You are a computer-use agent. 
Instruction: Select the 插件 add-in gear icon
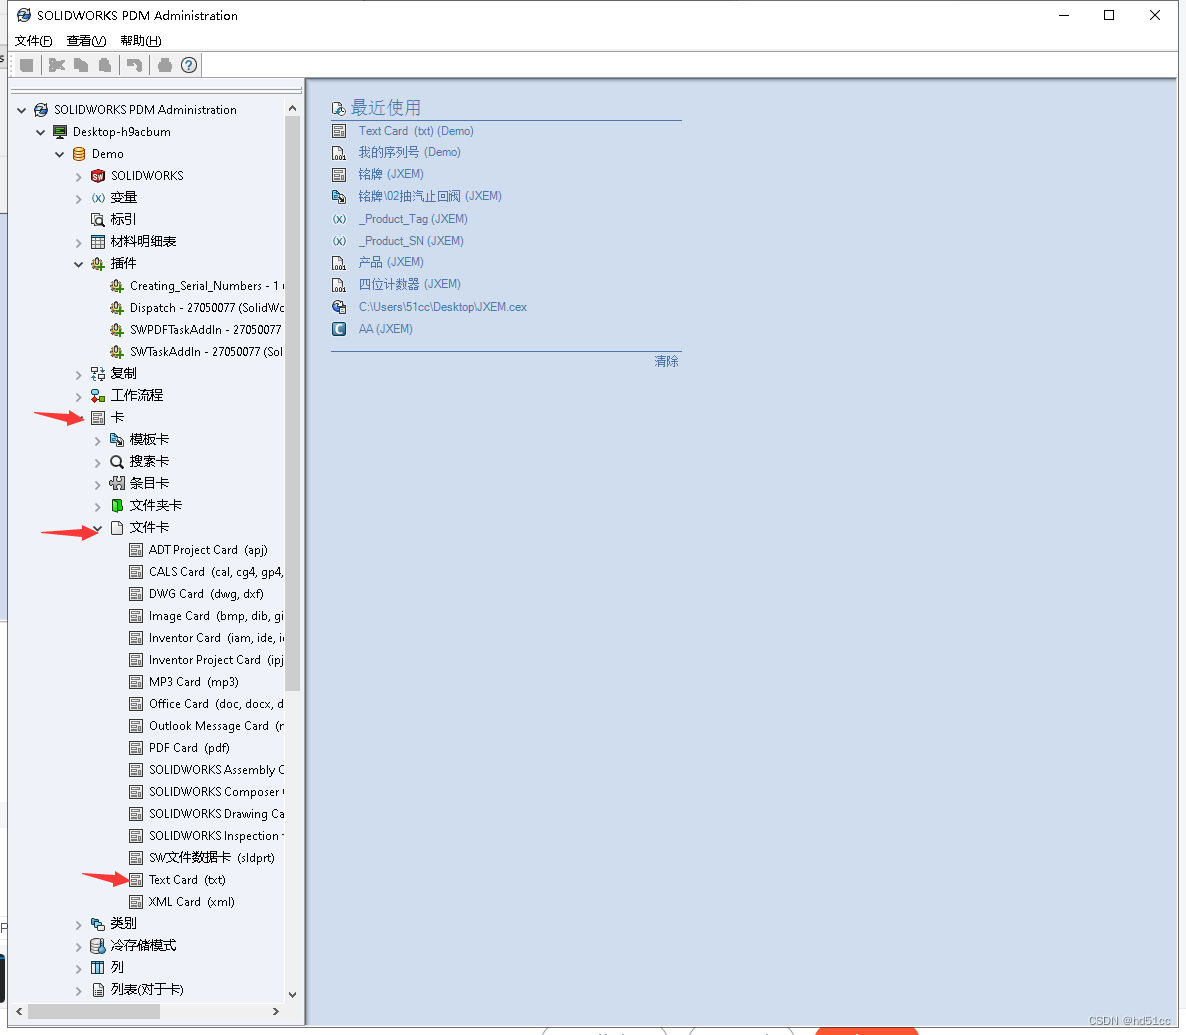pos(98,263)
